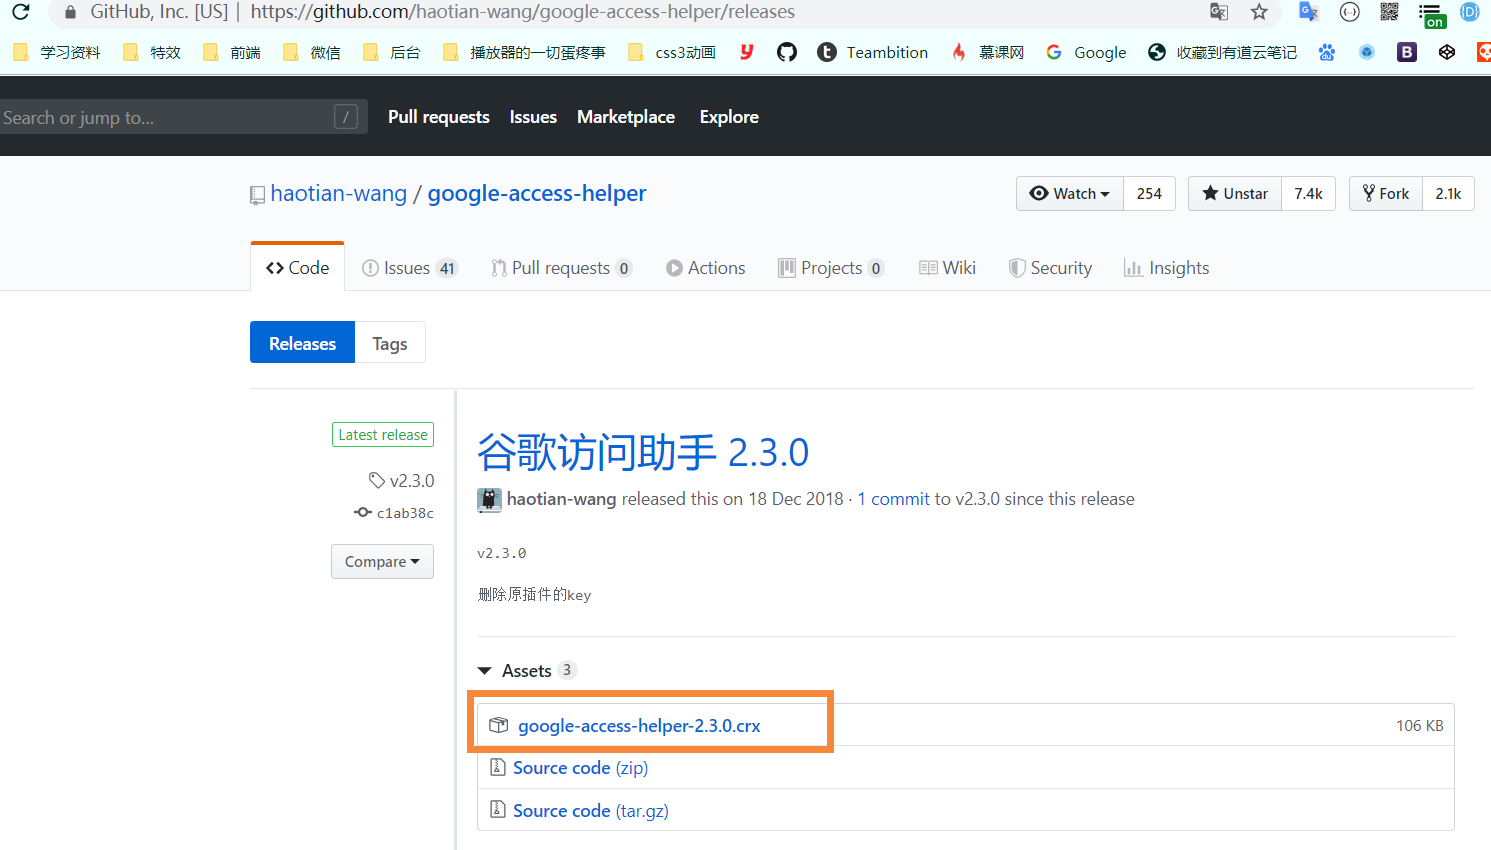Fork the repository

[x=1385, y=194]
